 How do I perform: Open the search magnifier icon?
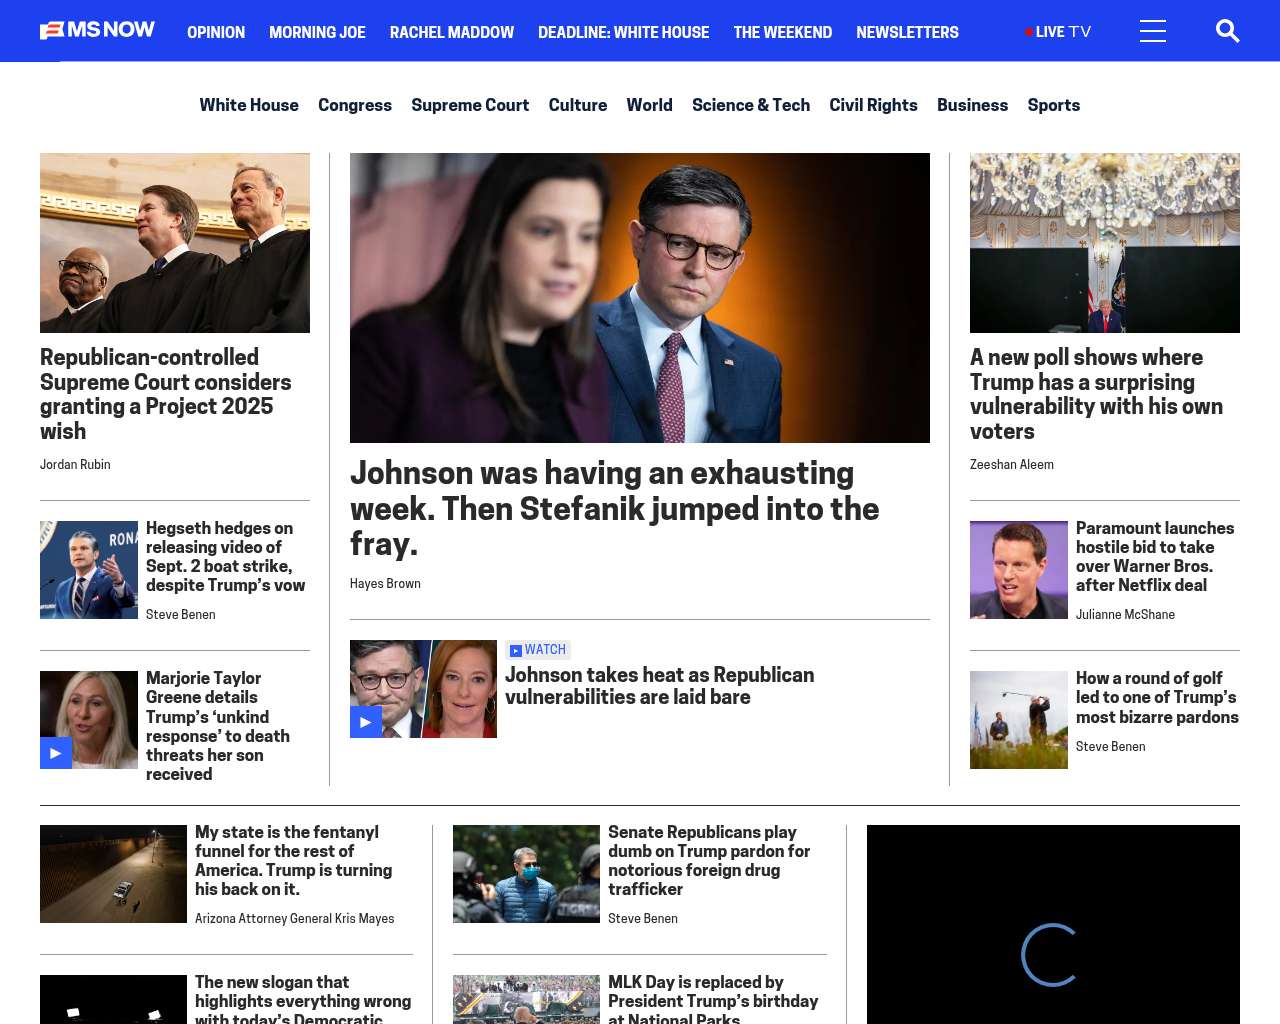click(1227, 31)
